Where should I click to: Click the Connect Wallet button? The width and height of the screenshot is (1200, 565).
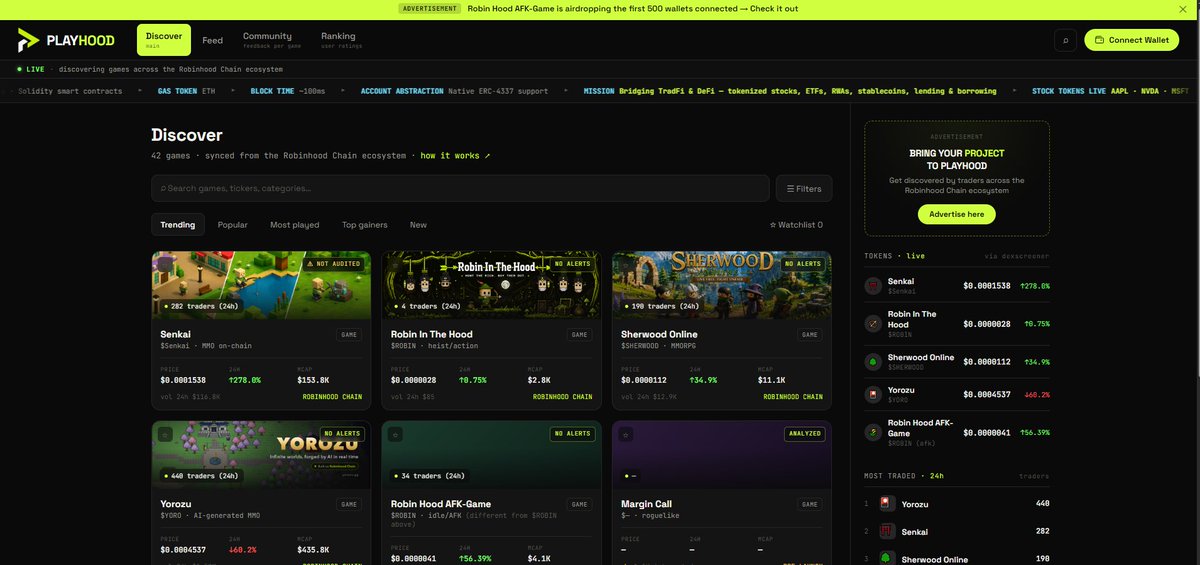point(1132,40)
